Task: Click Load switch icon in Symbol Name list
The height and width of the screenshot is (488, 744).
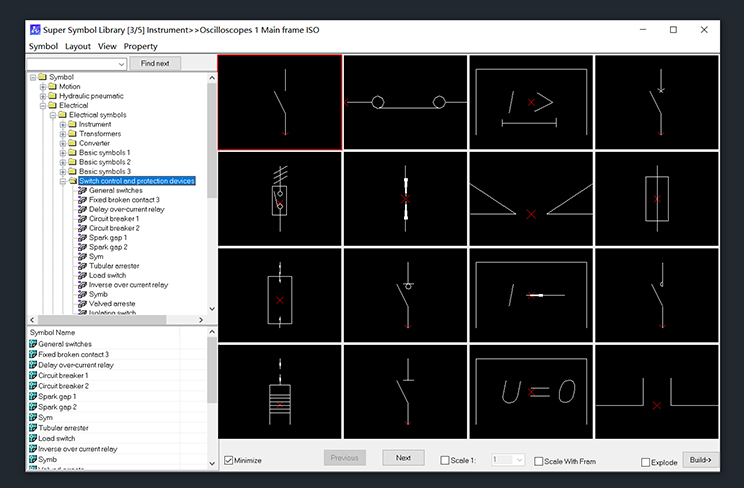Action: (x=33, y=439)
